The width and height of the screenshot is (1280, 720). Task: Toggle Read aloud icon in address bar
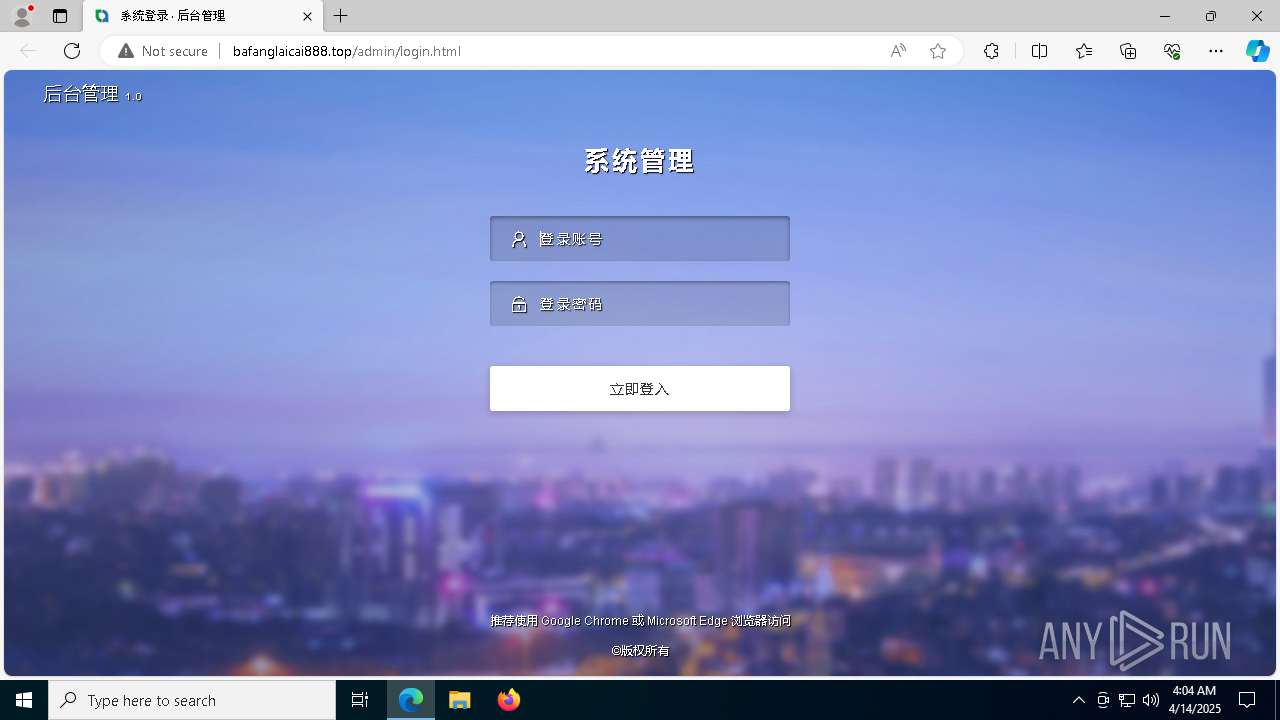898,51
